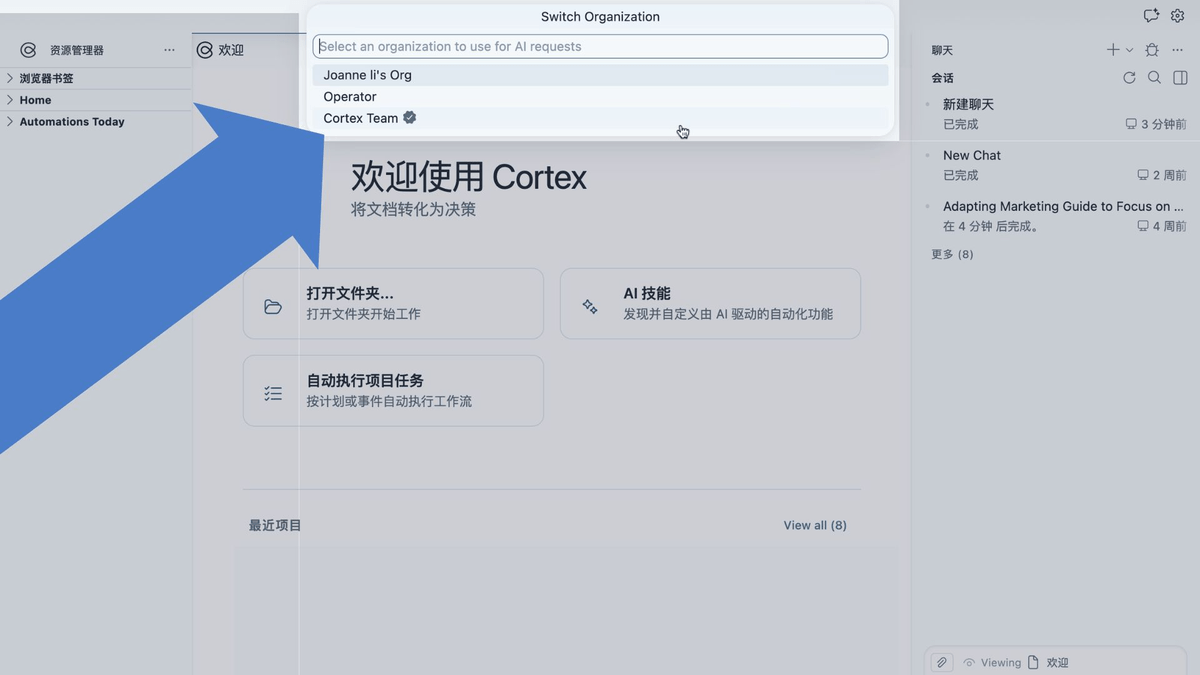Click Cortex logo in explorer header
The image size is (1200, 675).
point(28,50)
